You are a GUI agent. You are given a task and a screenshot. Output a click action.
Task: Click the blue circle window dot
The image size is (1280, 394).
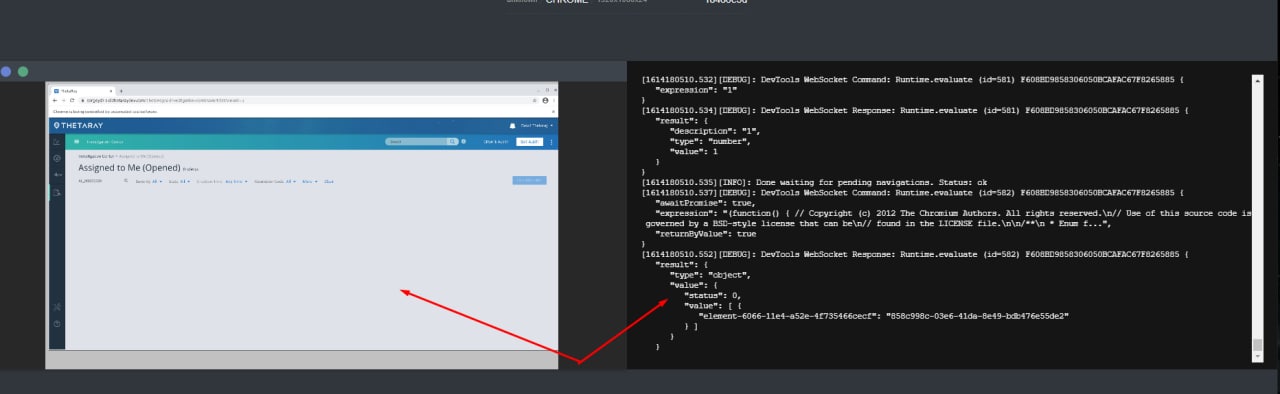pos(6,72)
